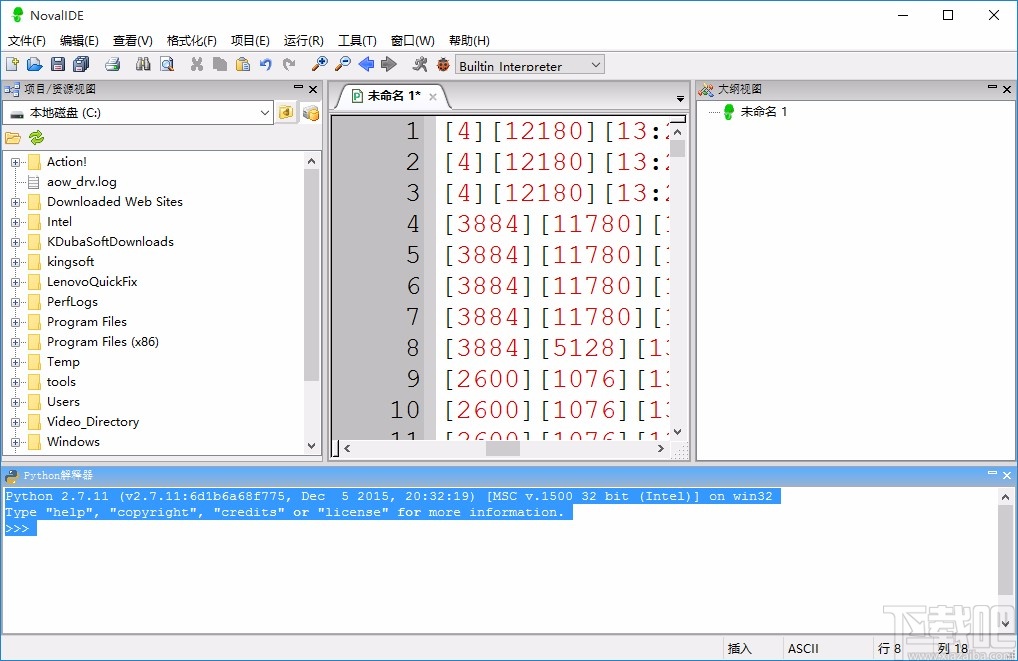Click the magnifier-on-page search icon
Screen dimensions: 1018x661
pyautogui.click(x=167, y=64)
